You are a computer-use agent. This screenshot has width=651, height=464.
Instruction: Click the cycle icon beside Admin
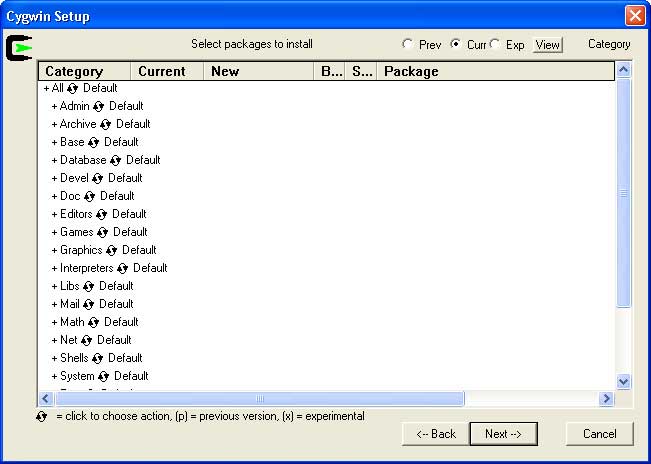pyautogui.click(x=98, y=107)
